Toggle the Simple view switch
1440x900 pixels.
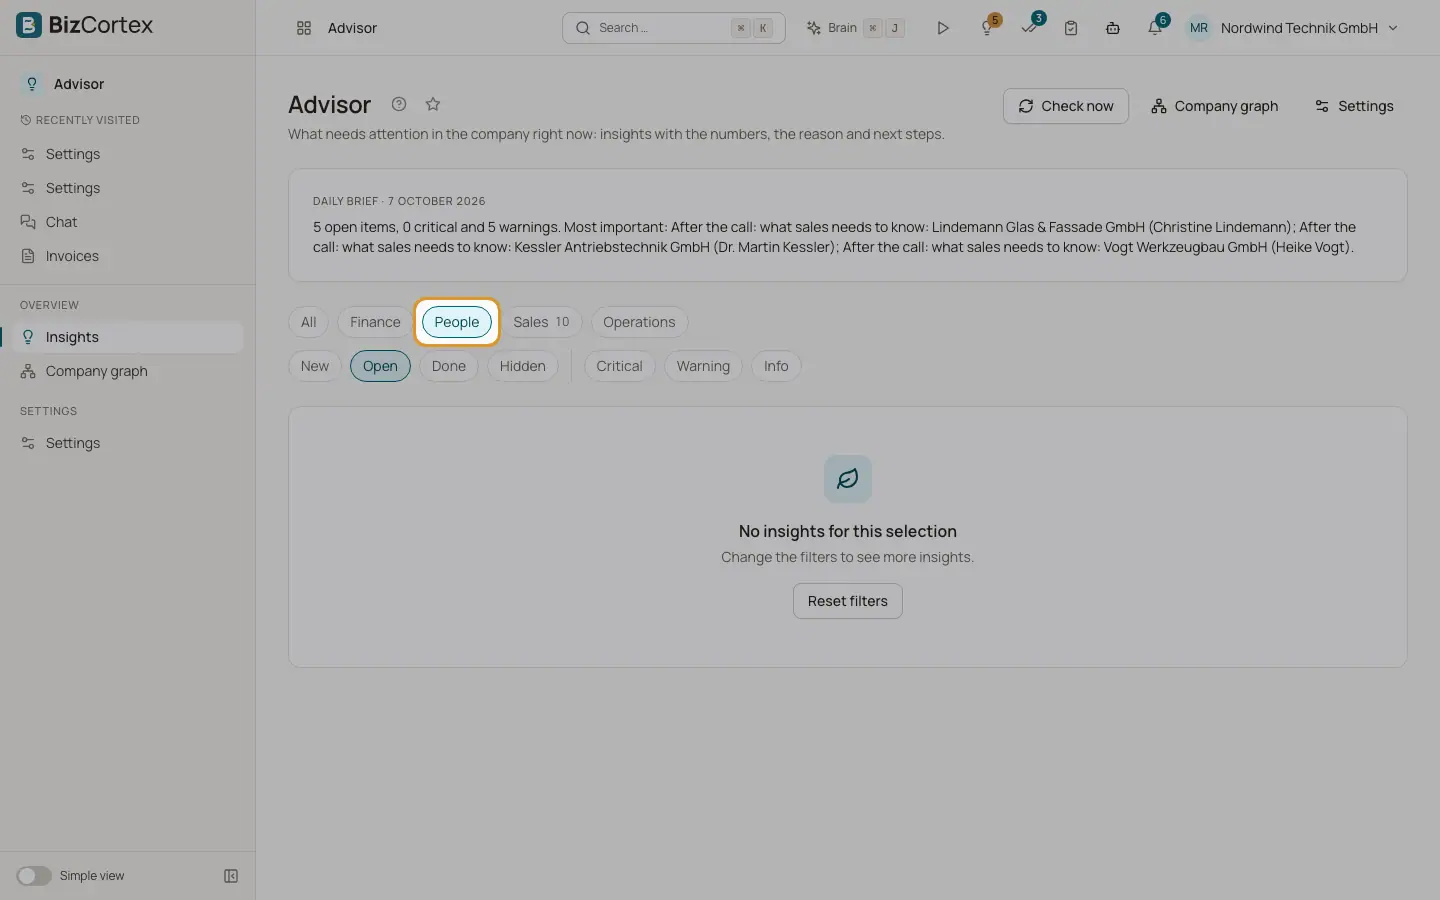coord(34,876)
